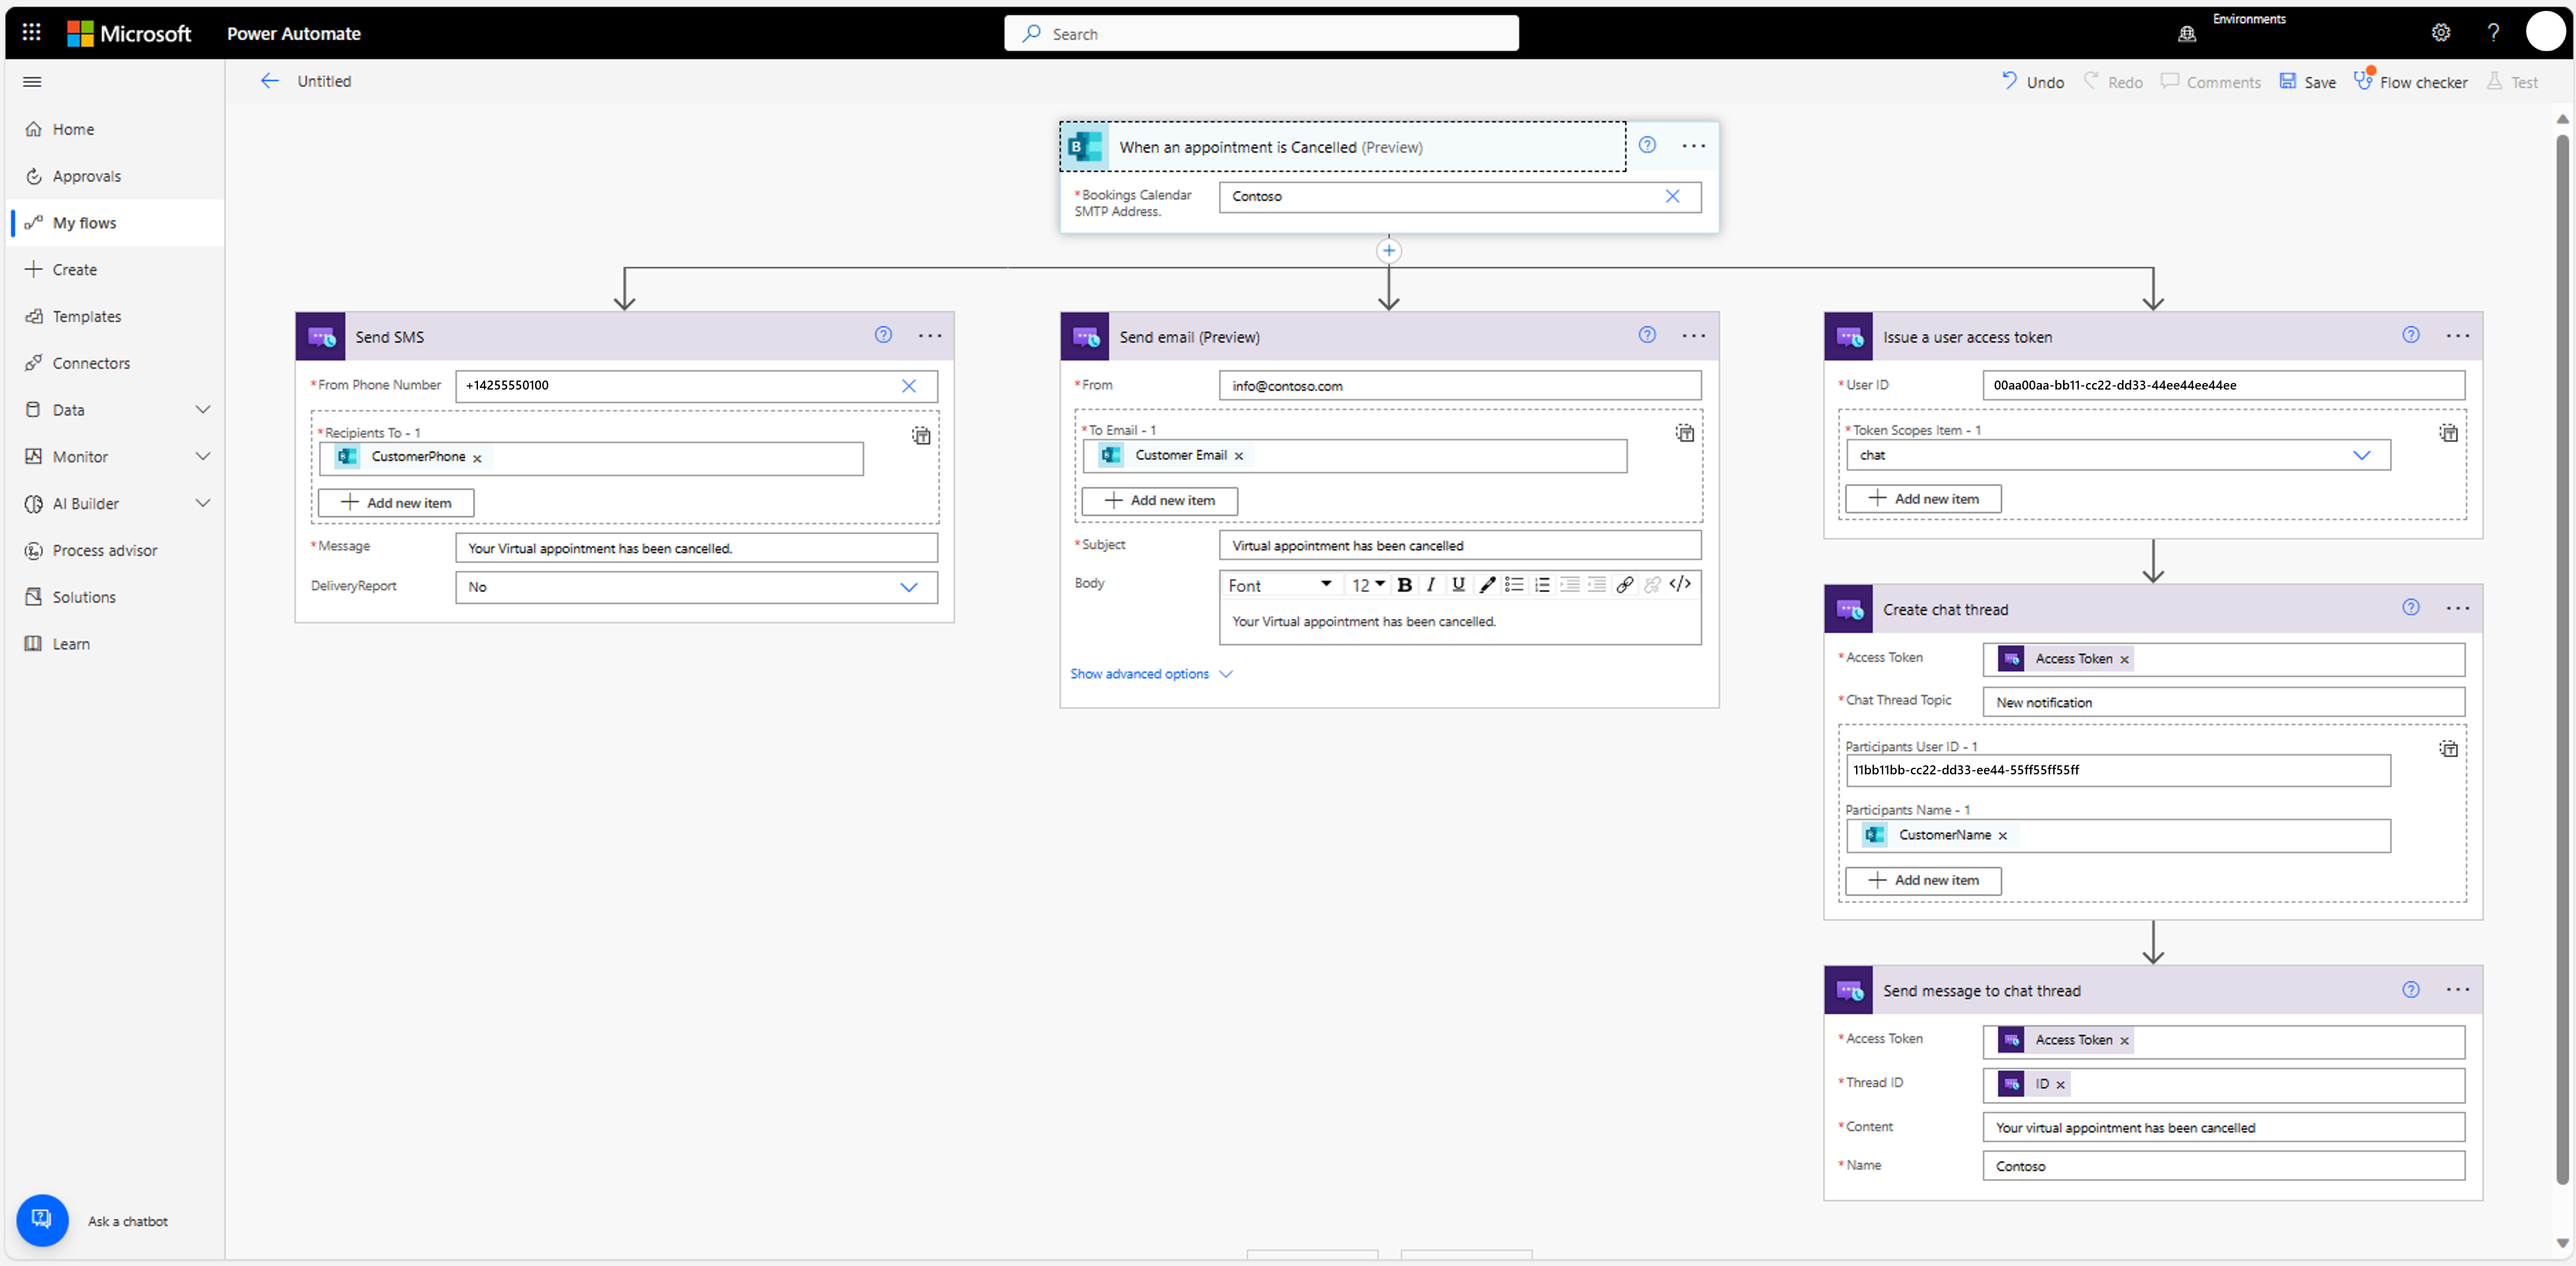Image resolution: width=2576 pixels, height=1266 pixels.
Task: Open the trigger card's ellipsis menu
Action: click(x=1693, y=146)
